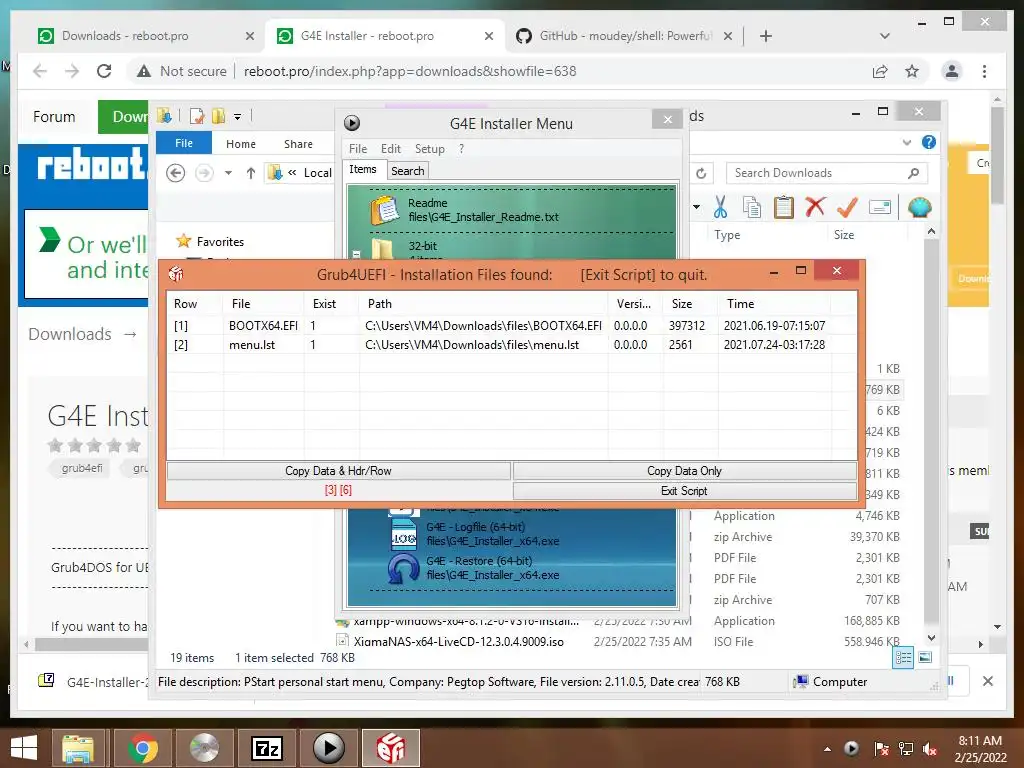Click the Search Downloads input field
This screenshot has width=1024, height=768.
pos(820,173)
